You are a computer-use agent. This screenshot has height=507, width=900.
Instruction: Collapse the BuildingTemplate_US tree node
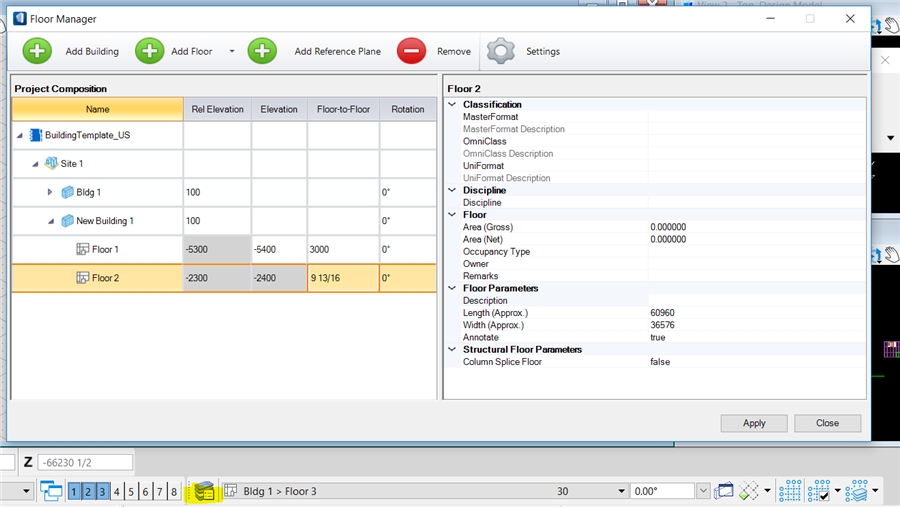pos(20,136)
